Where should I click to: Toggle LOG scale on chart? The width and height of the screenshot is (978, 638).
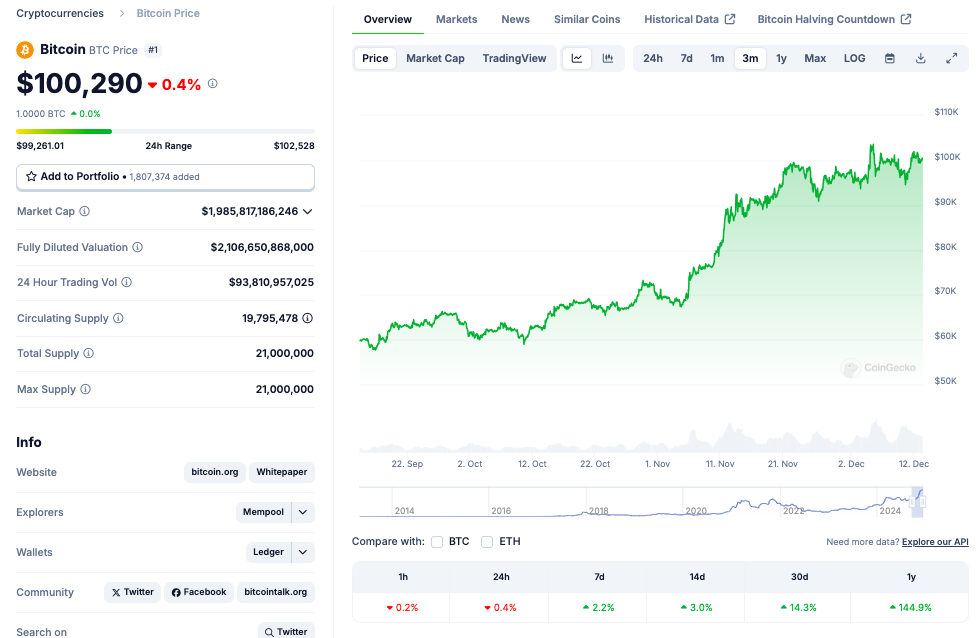point(855,59)
